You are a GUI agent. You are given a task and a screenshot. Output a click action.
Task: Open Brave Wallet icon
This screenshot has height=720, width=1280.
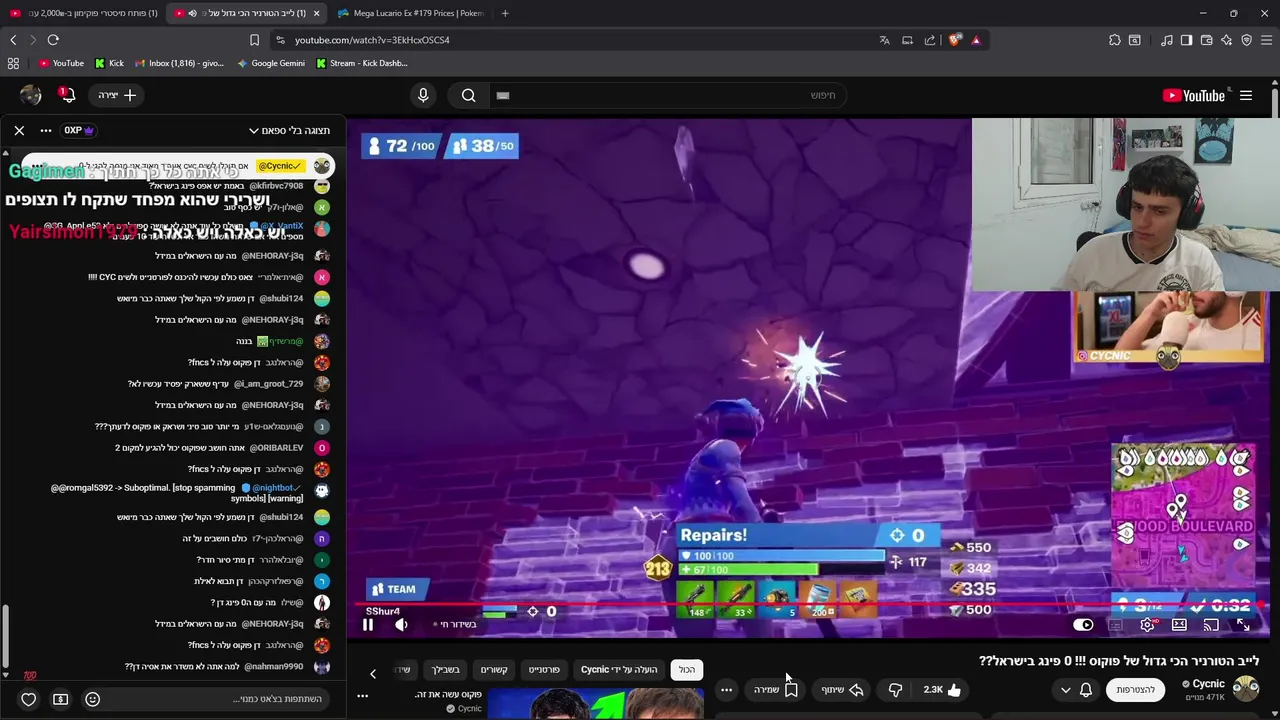point(1206,40)
